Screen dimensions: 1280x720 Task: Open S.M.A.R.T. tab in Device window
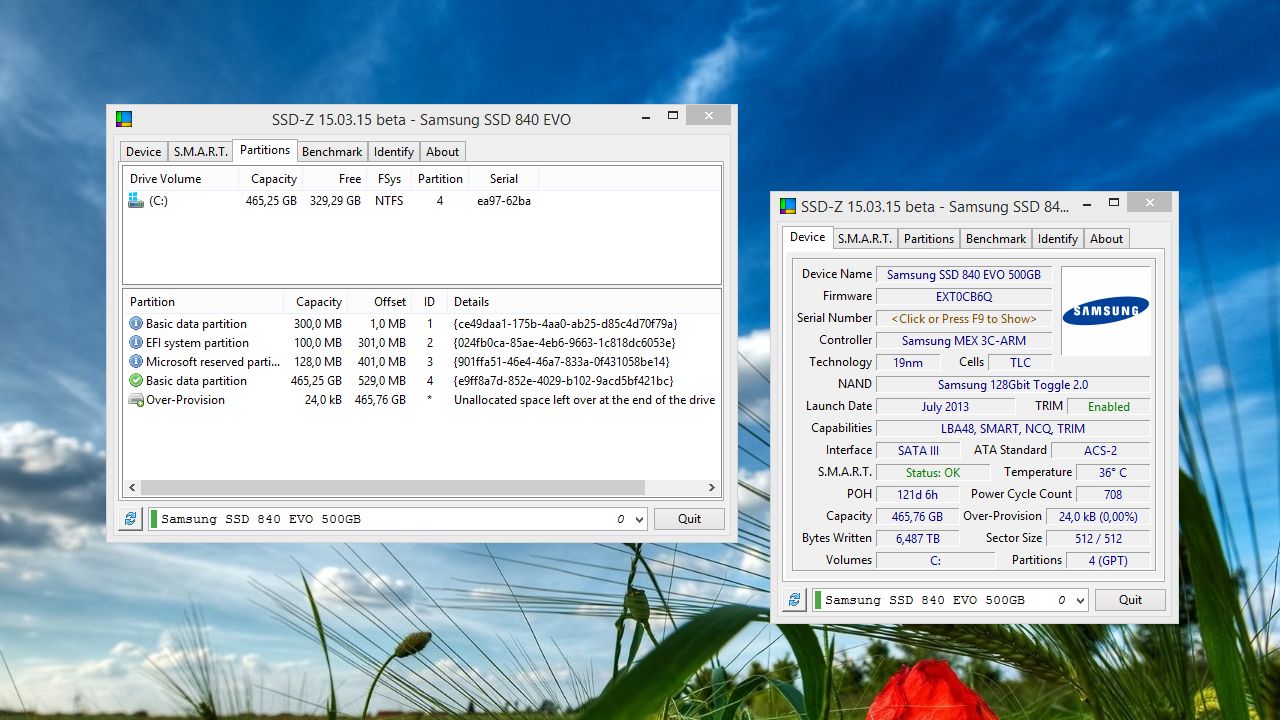click(x=865, y=239)
